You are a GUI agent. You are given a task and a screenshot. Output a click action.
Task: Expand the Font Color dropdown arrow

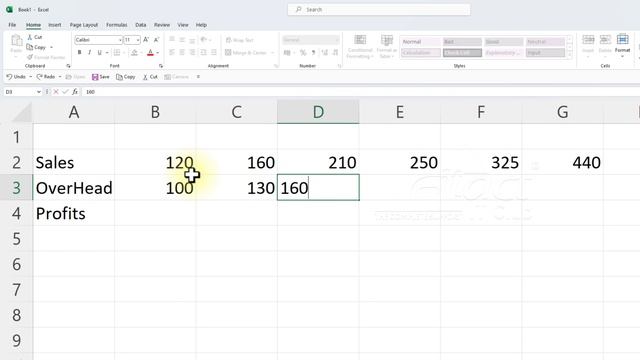coord(158,53)
